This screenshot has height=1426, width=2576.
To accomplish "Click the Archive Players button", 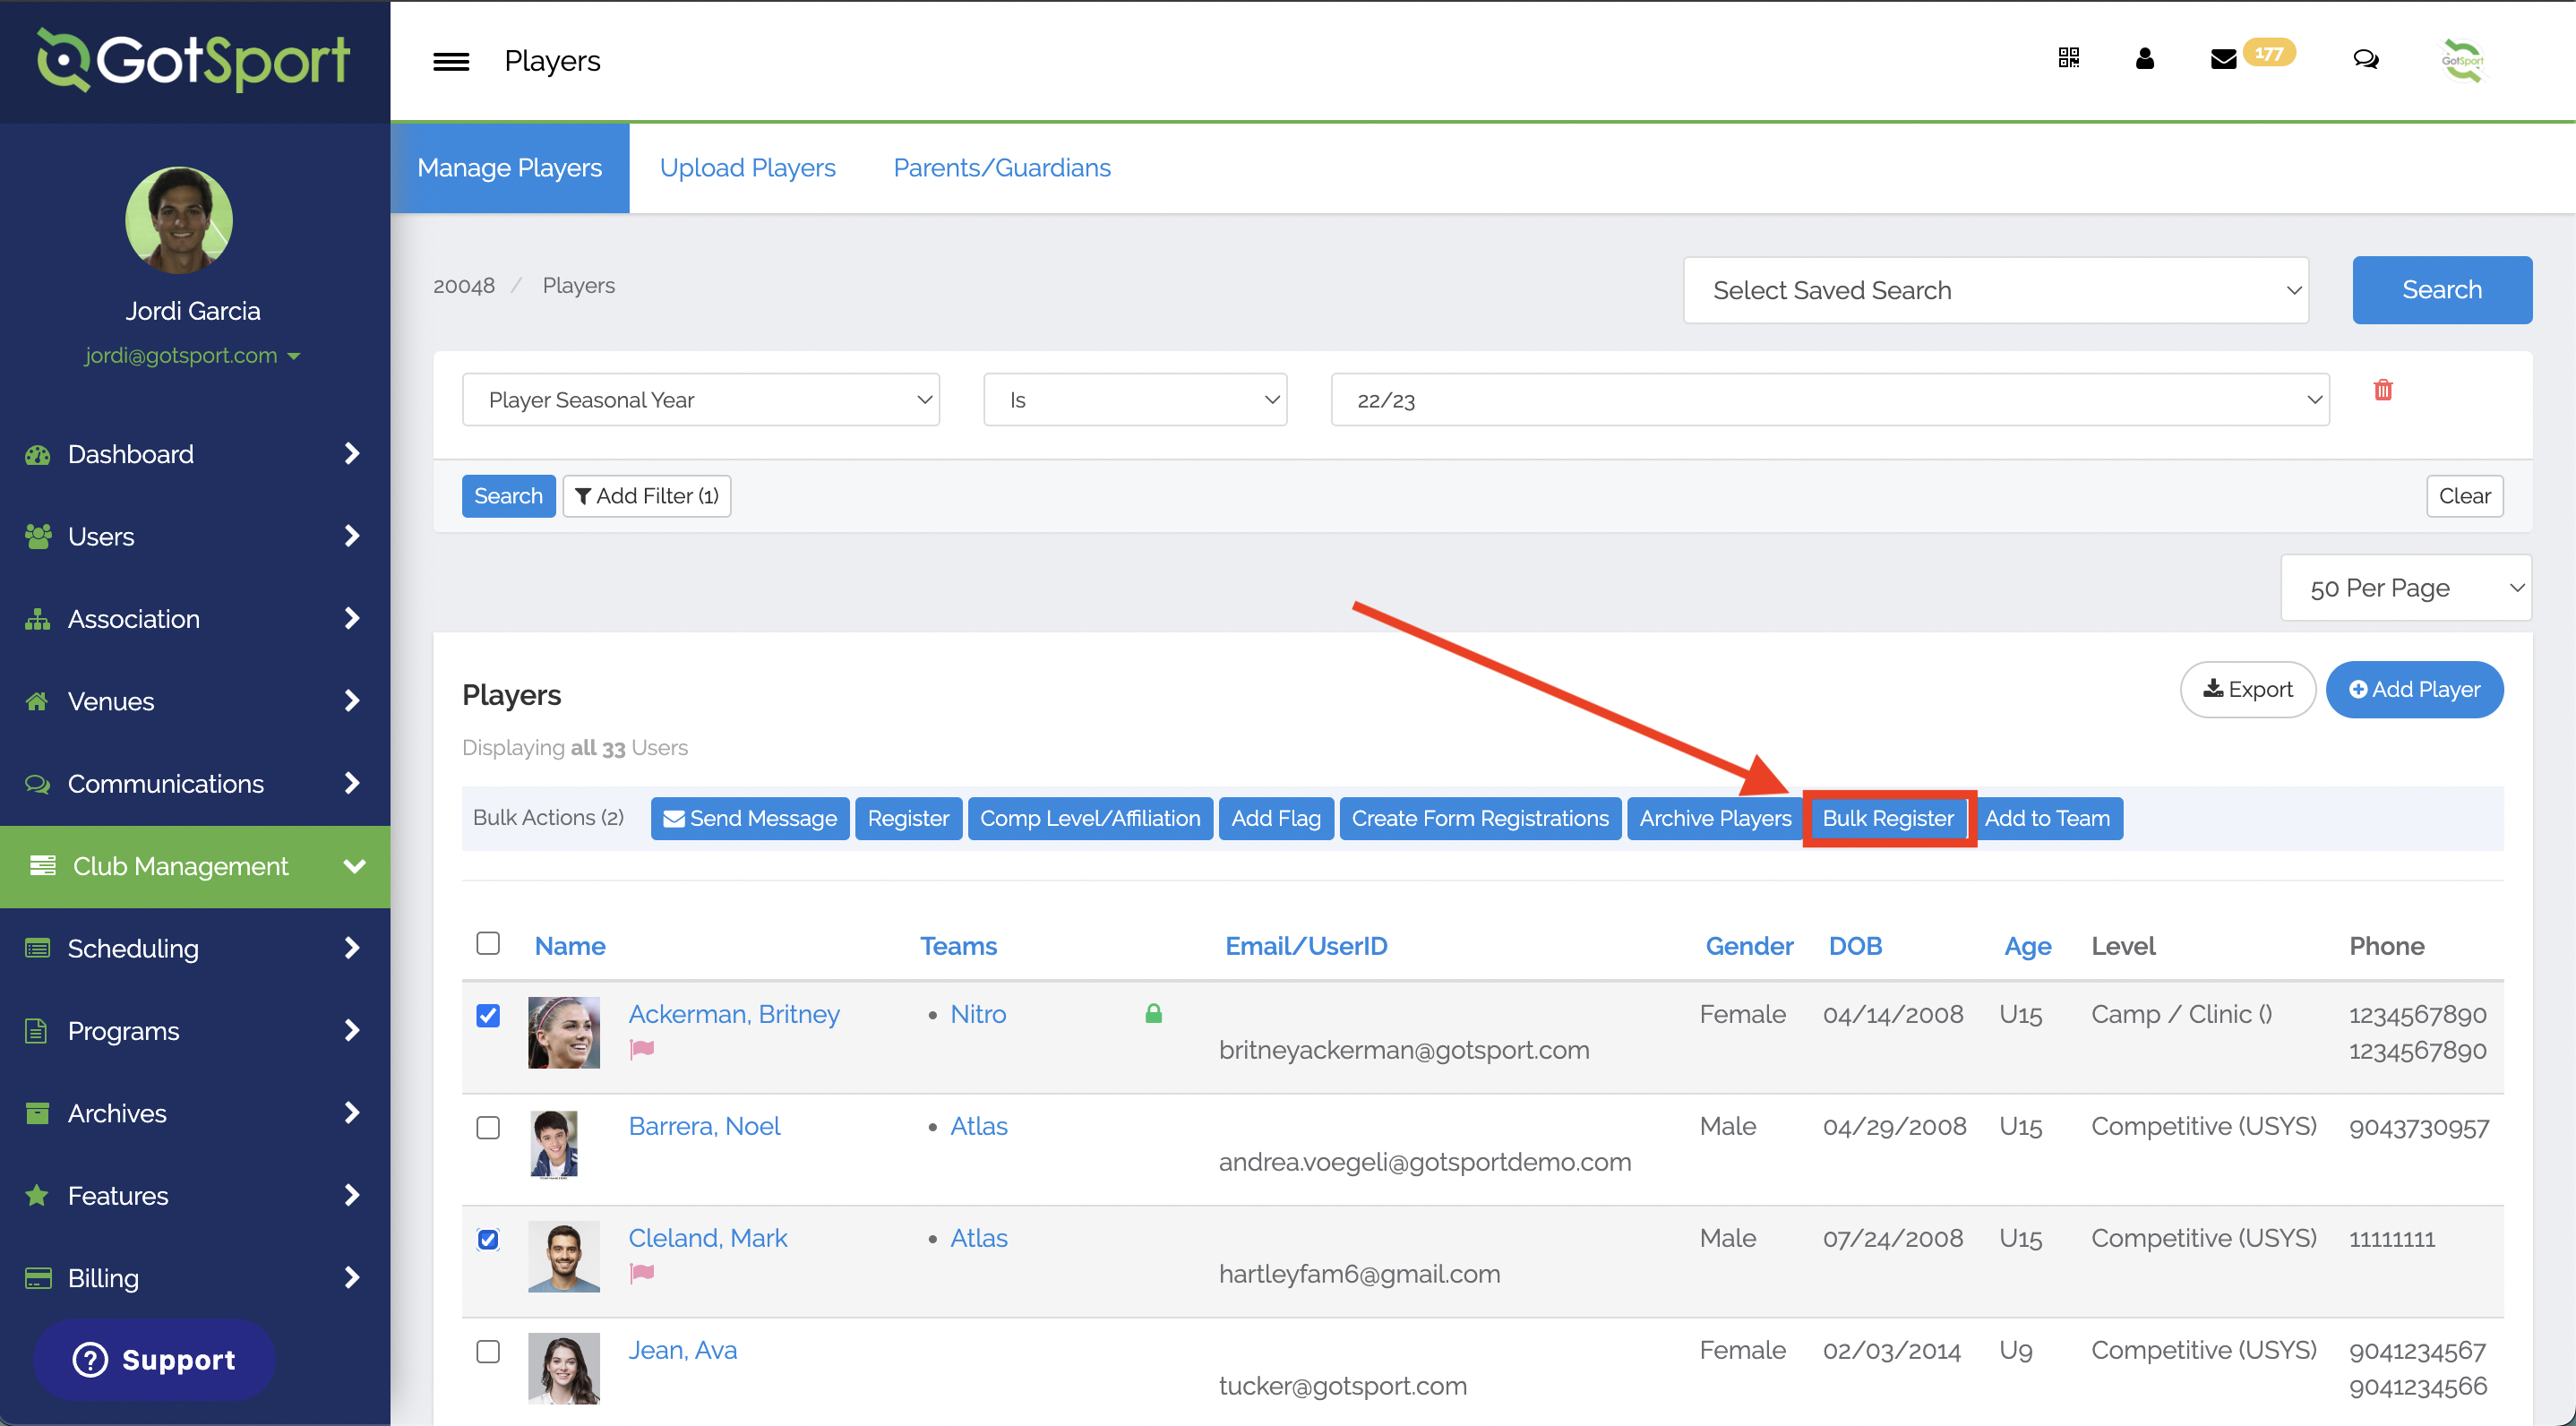I will pyautogui.click(x=1716, y=819).
